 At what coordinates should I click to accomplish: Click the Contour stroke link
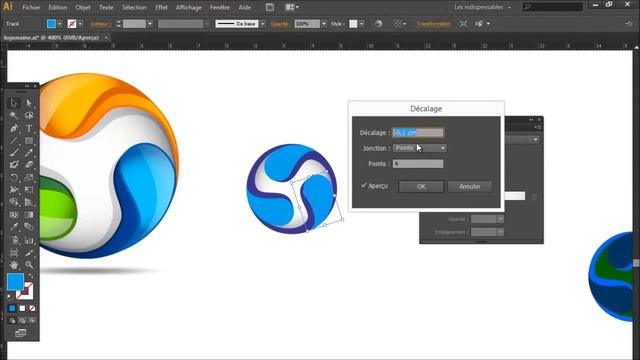click(100, 24)
